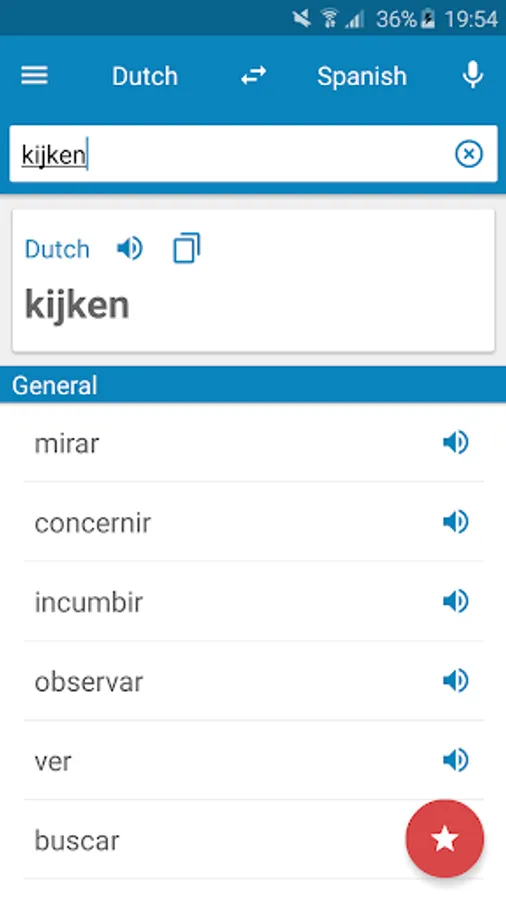506x900 pixels.
Task: Play audio for observar
Action: click(x=456, y=681)
